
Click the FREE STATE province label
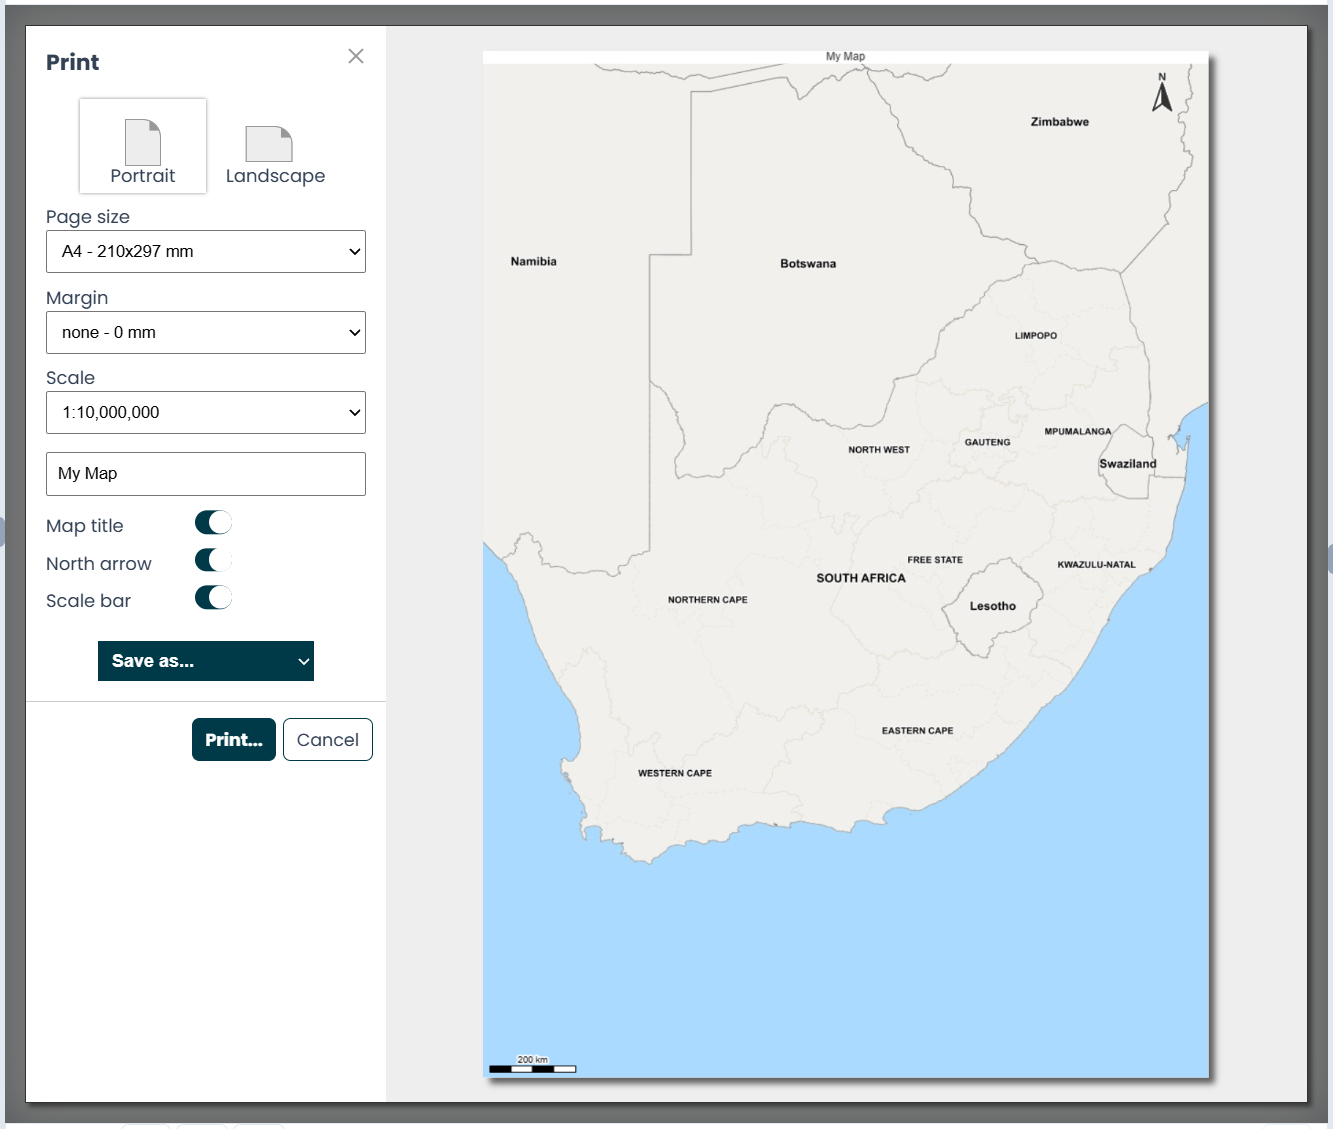tap(935, 560)
